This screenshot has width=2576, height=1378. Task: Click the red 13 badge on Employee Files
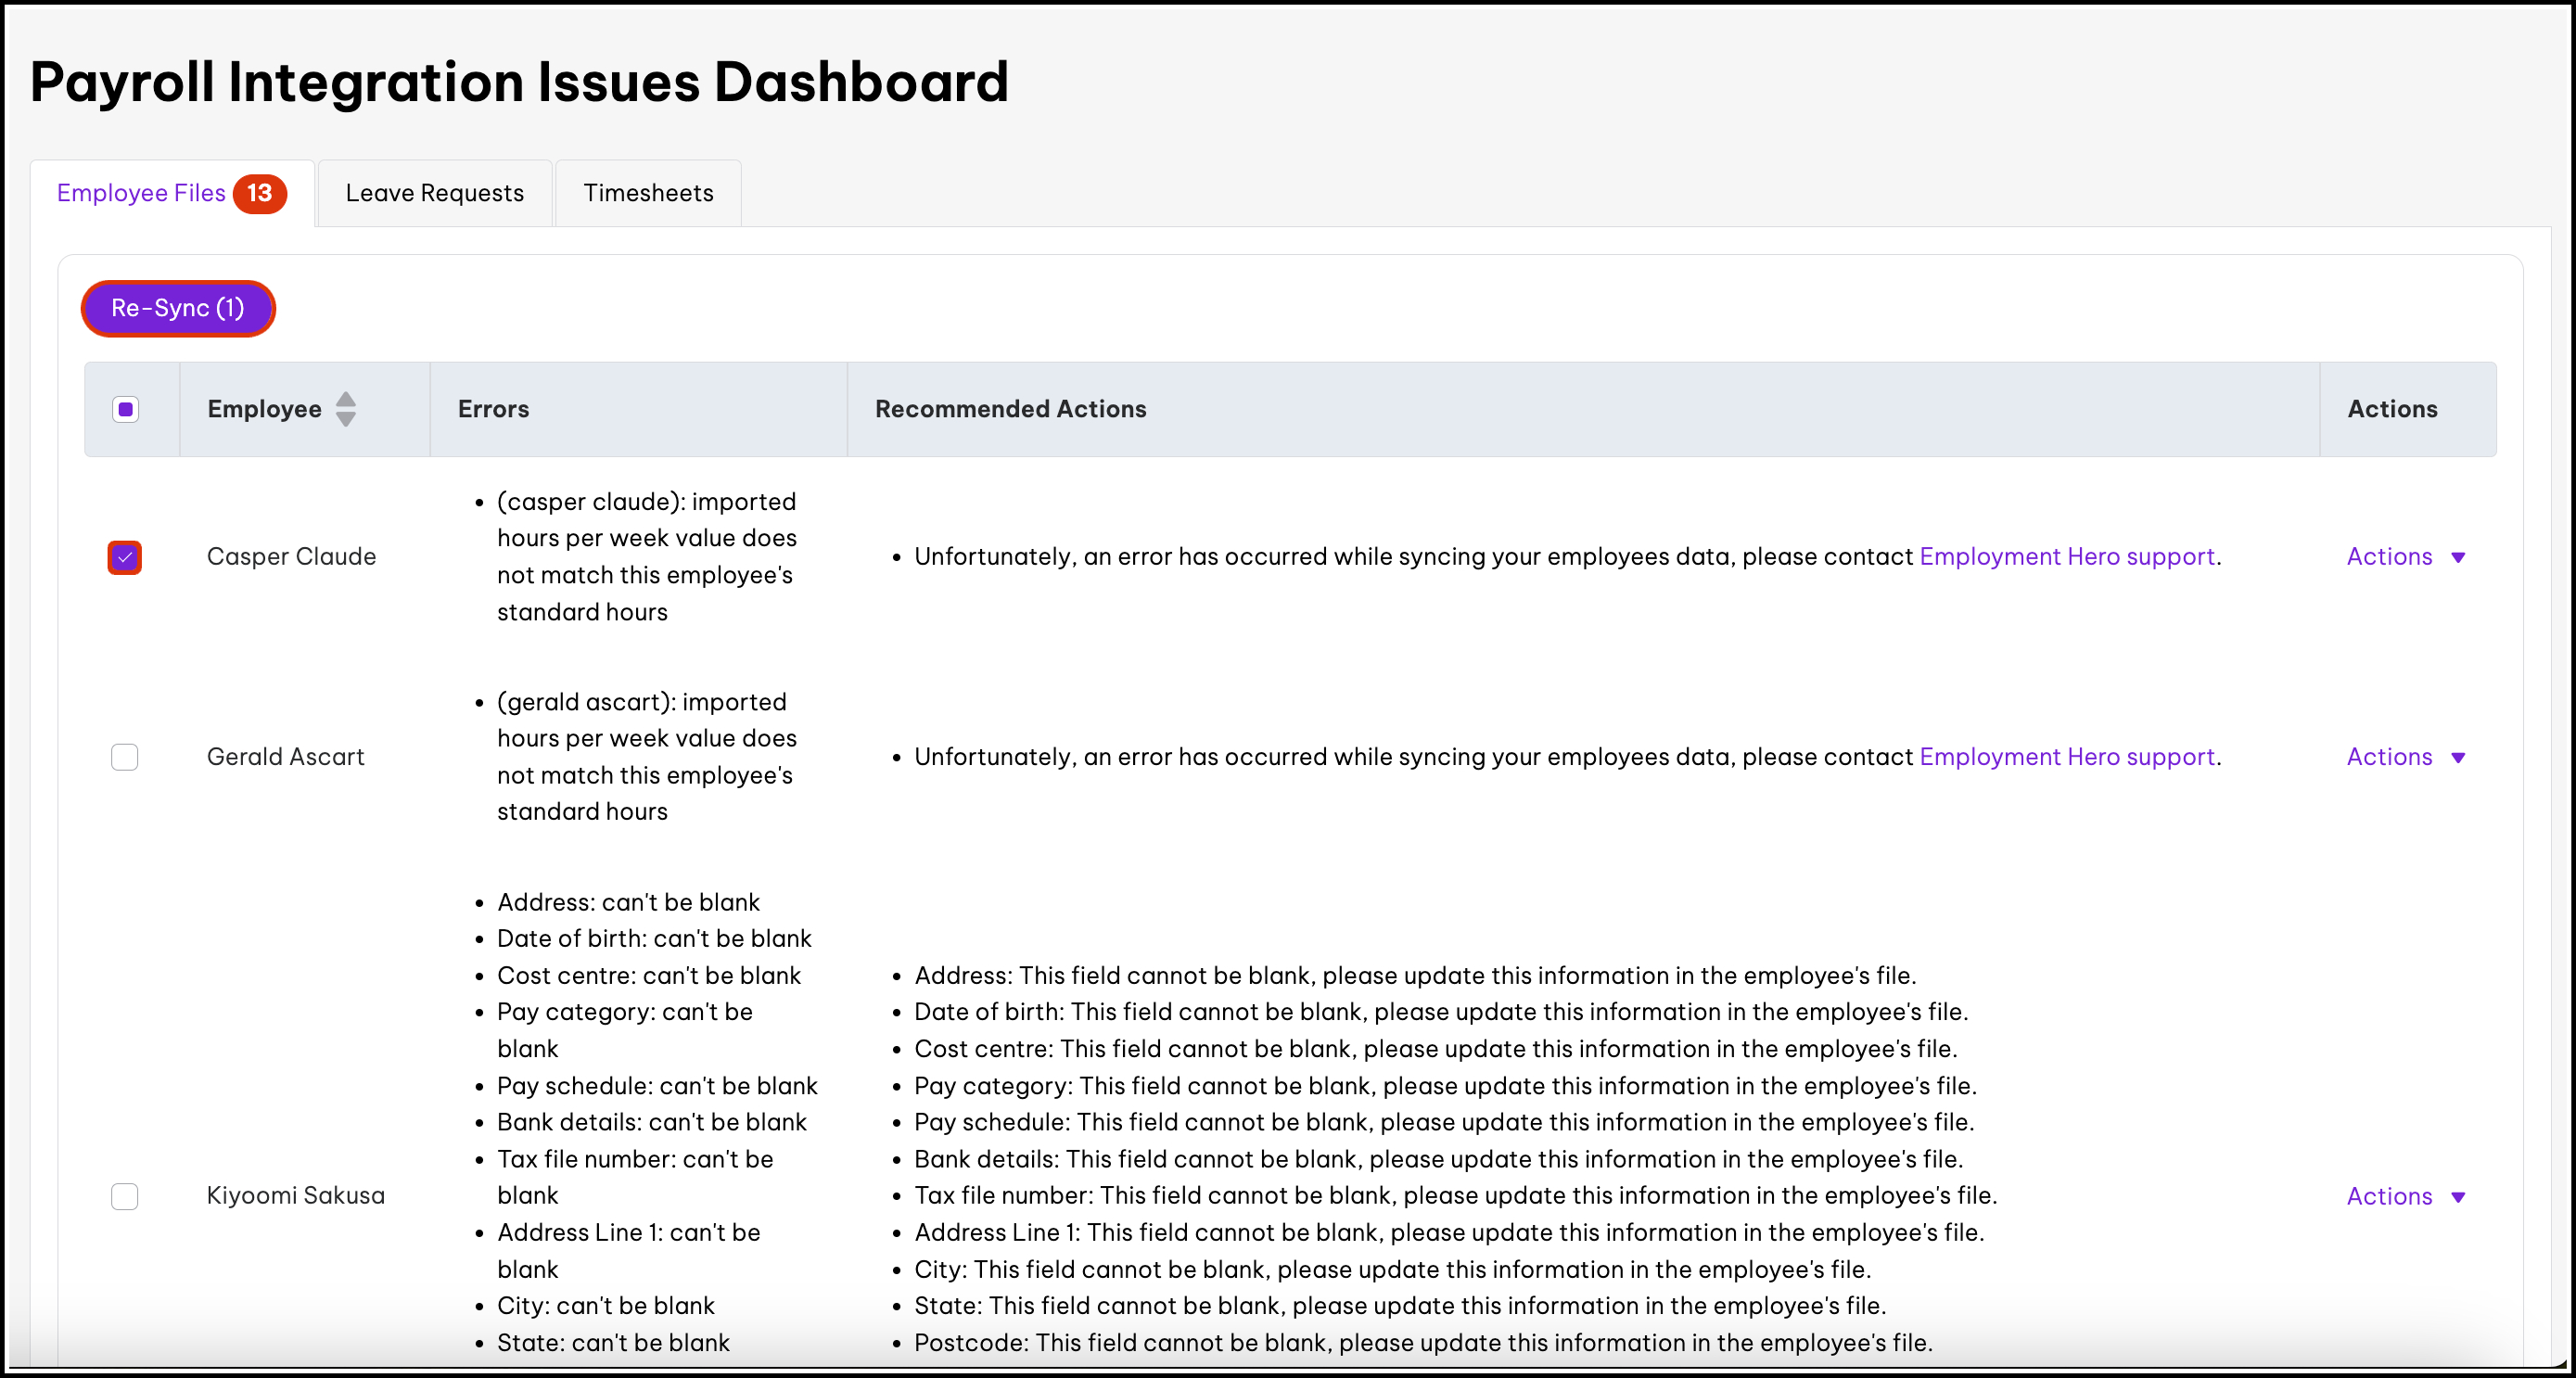coord(260,193)
